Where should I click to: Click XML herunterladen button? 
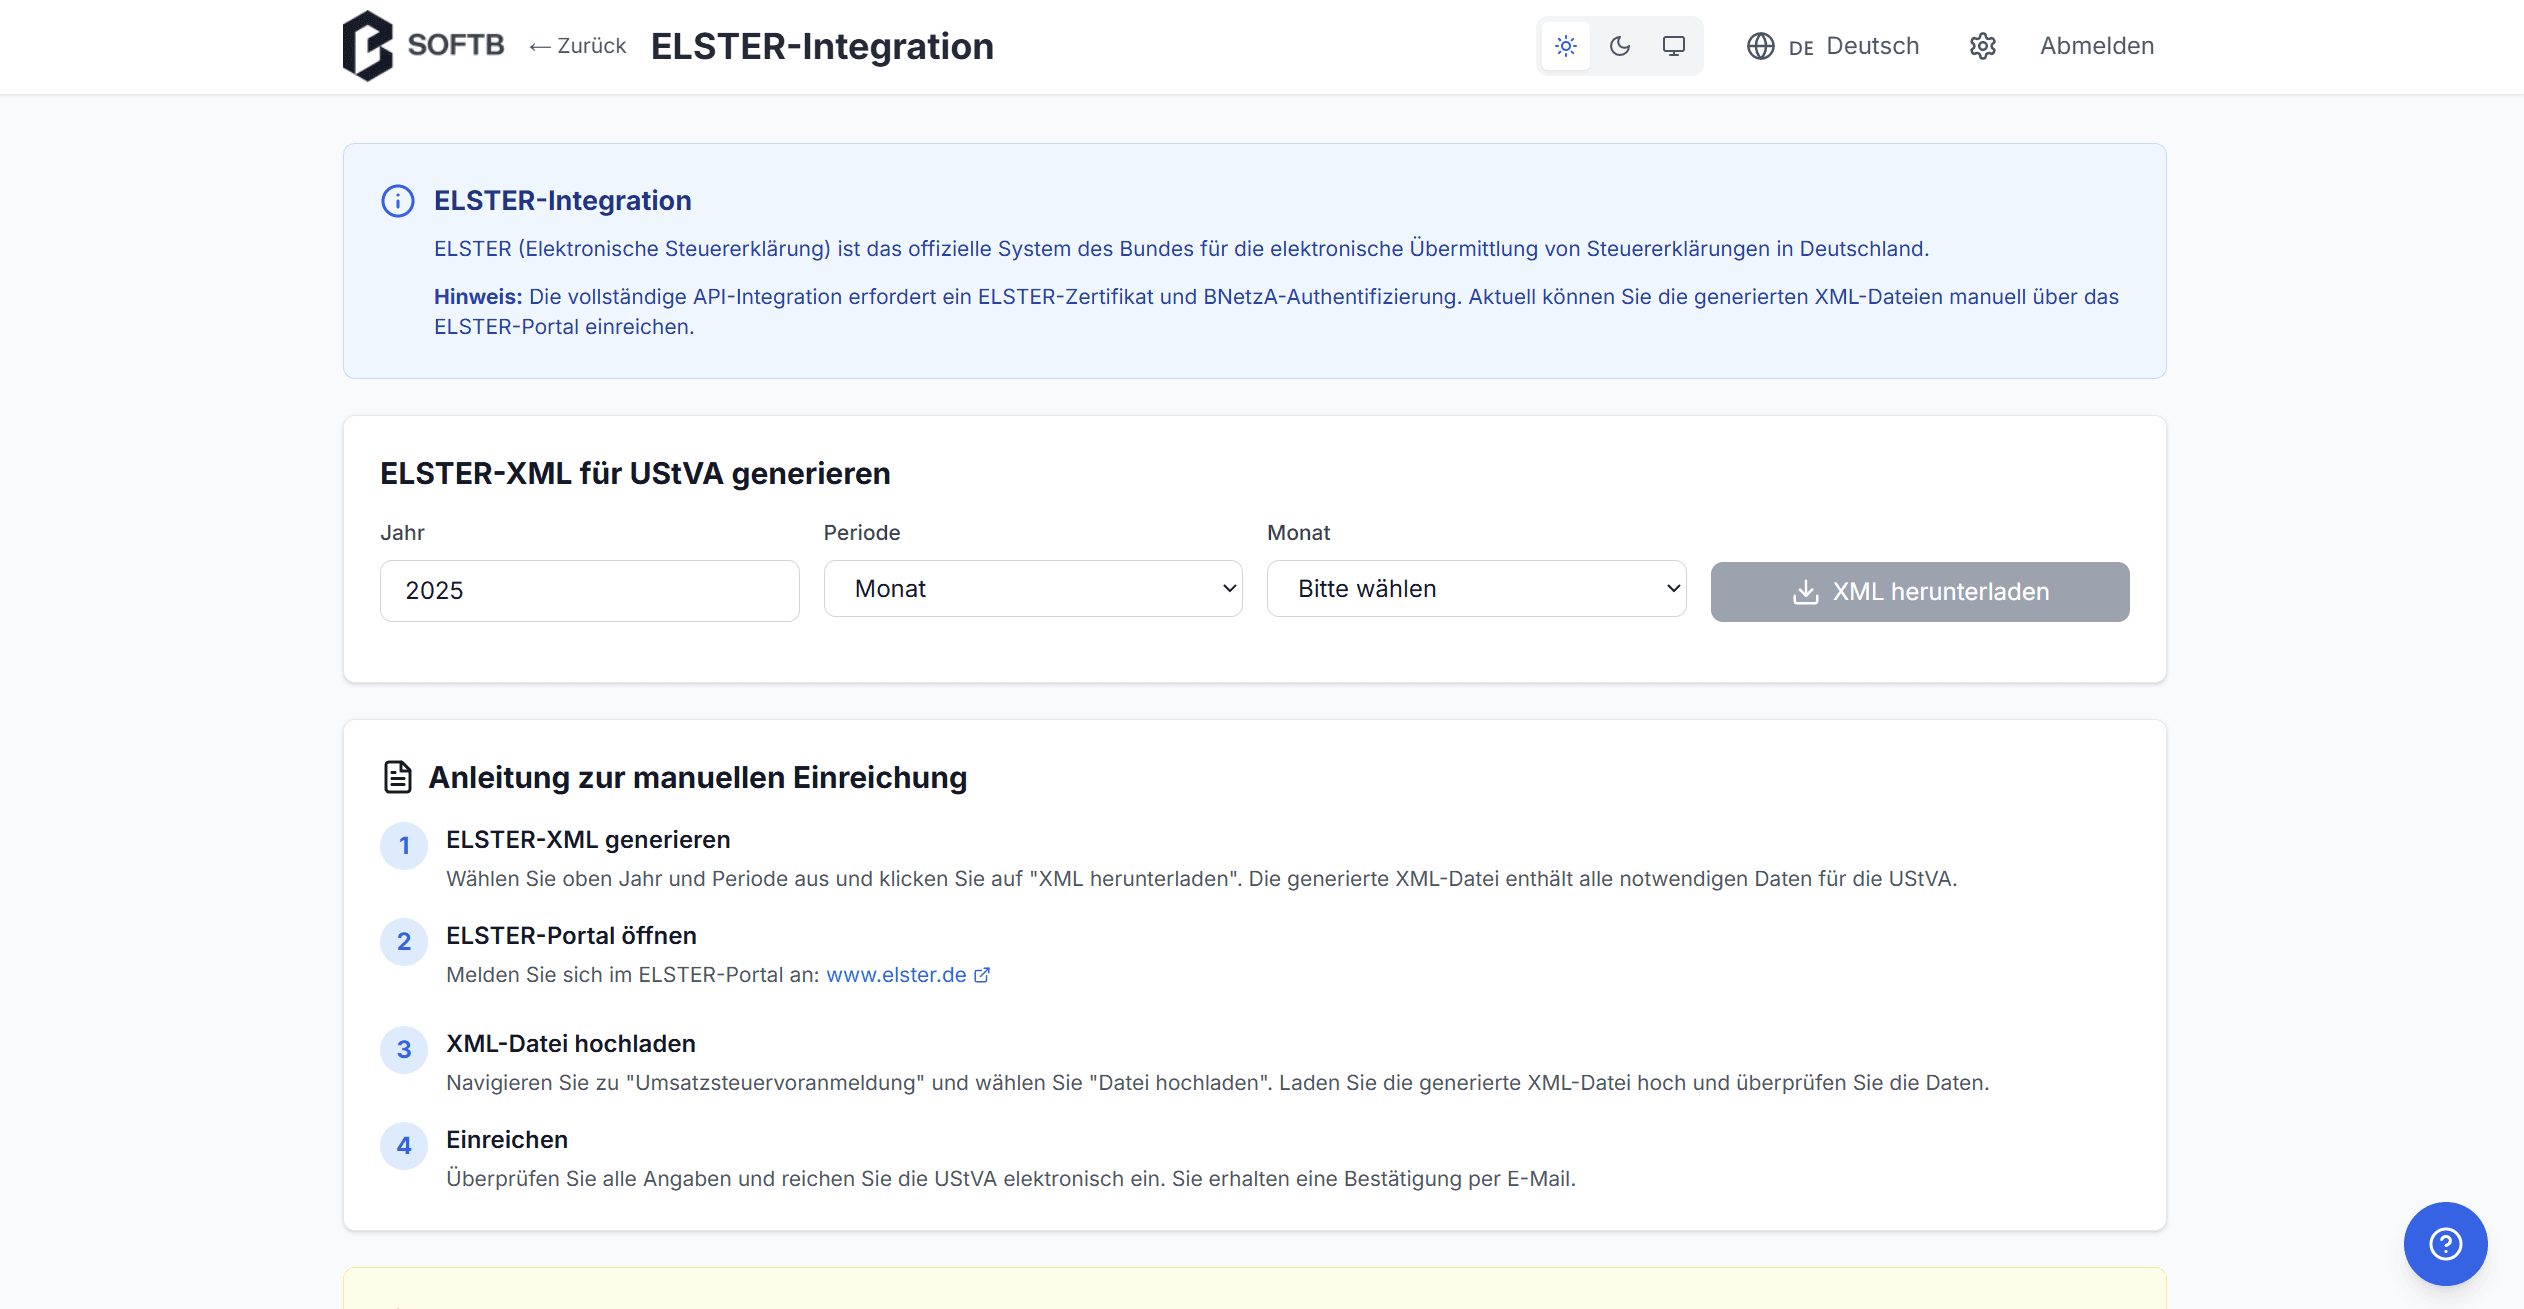coord(1919,591)
